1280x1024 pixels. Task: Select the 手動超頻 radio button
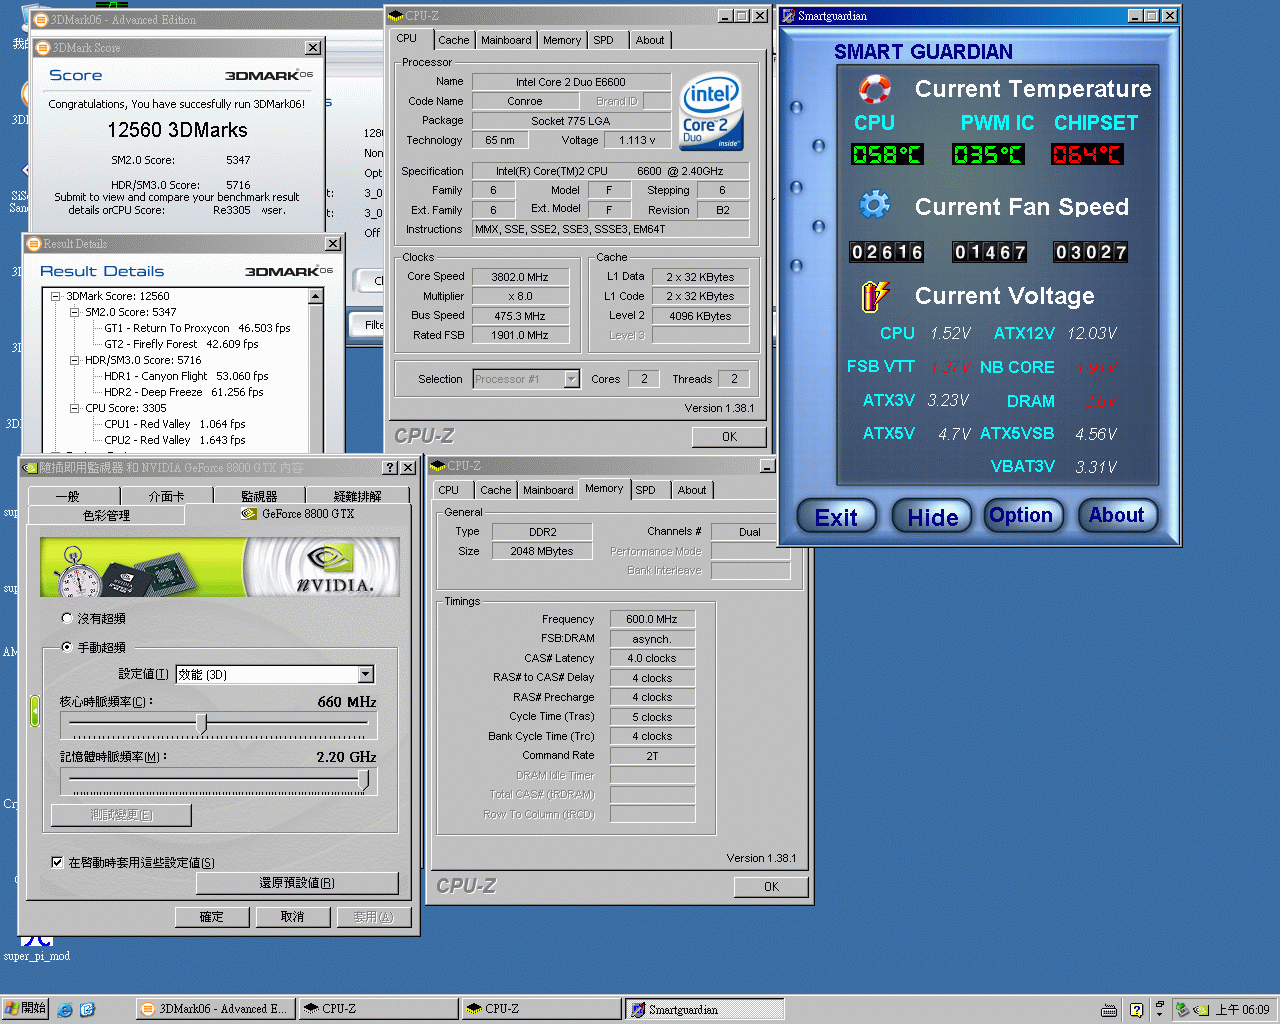pos(67,647)
